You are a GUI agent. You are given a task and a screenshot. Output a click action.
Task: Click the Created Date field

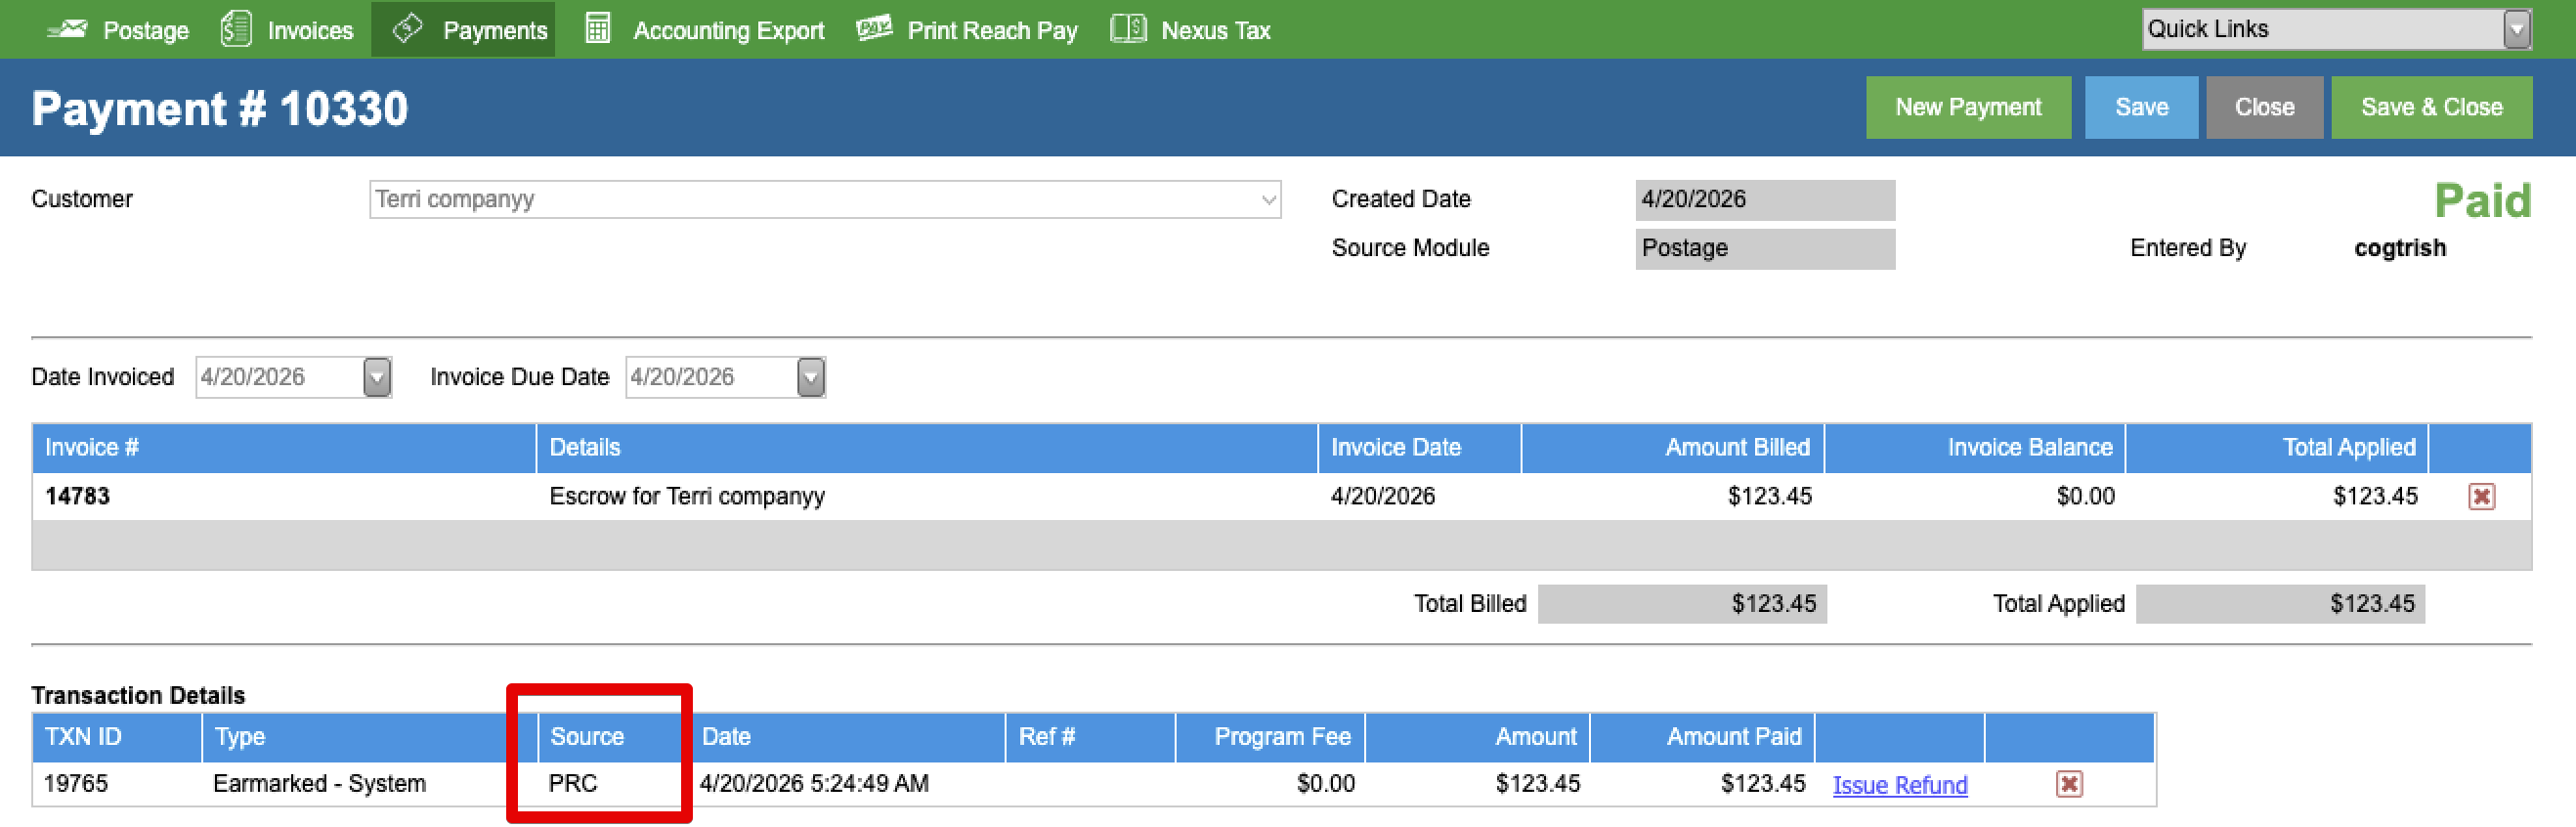[x=1764, y=199]
